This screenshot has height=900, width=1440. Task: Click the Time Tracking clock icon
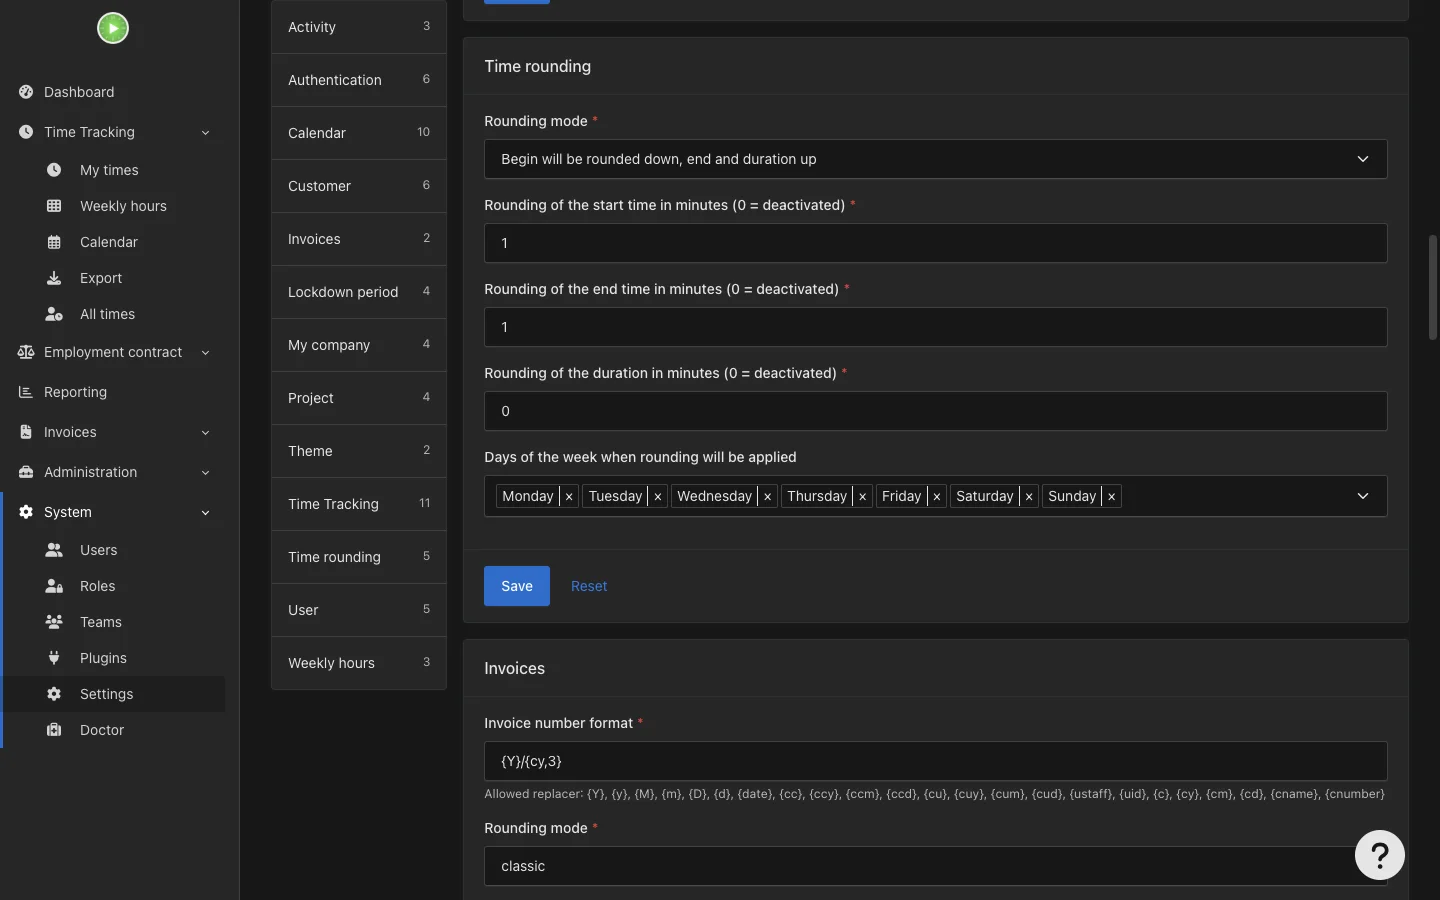pyautogui.click(x=26, y=132)
